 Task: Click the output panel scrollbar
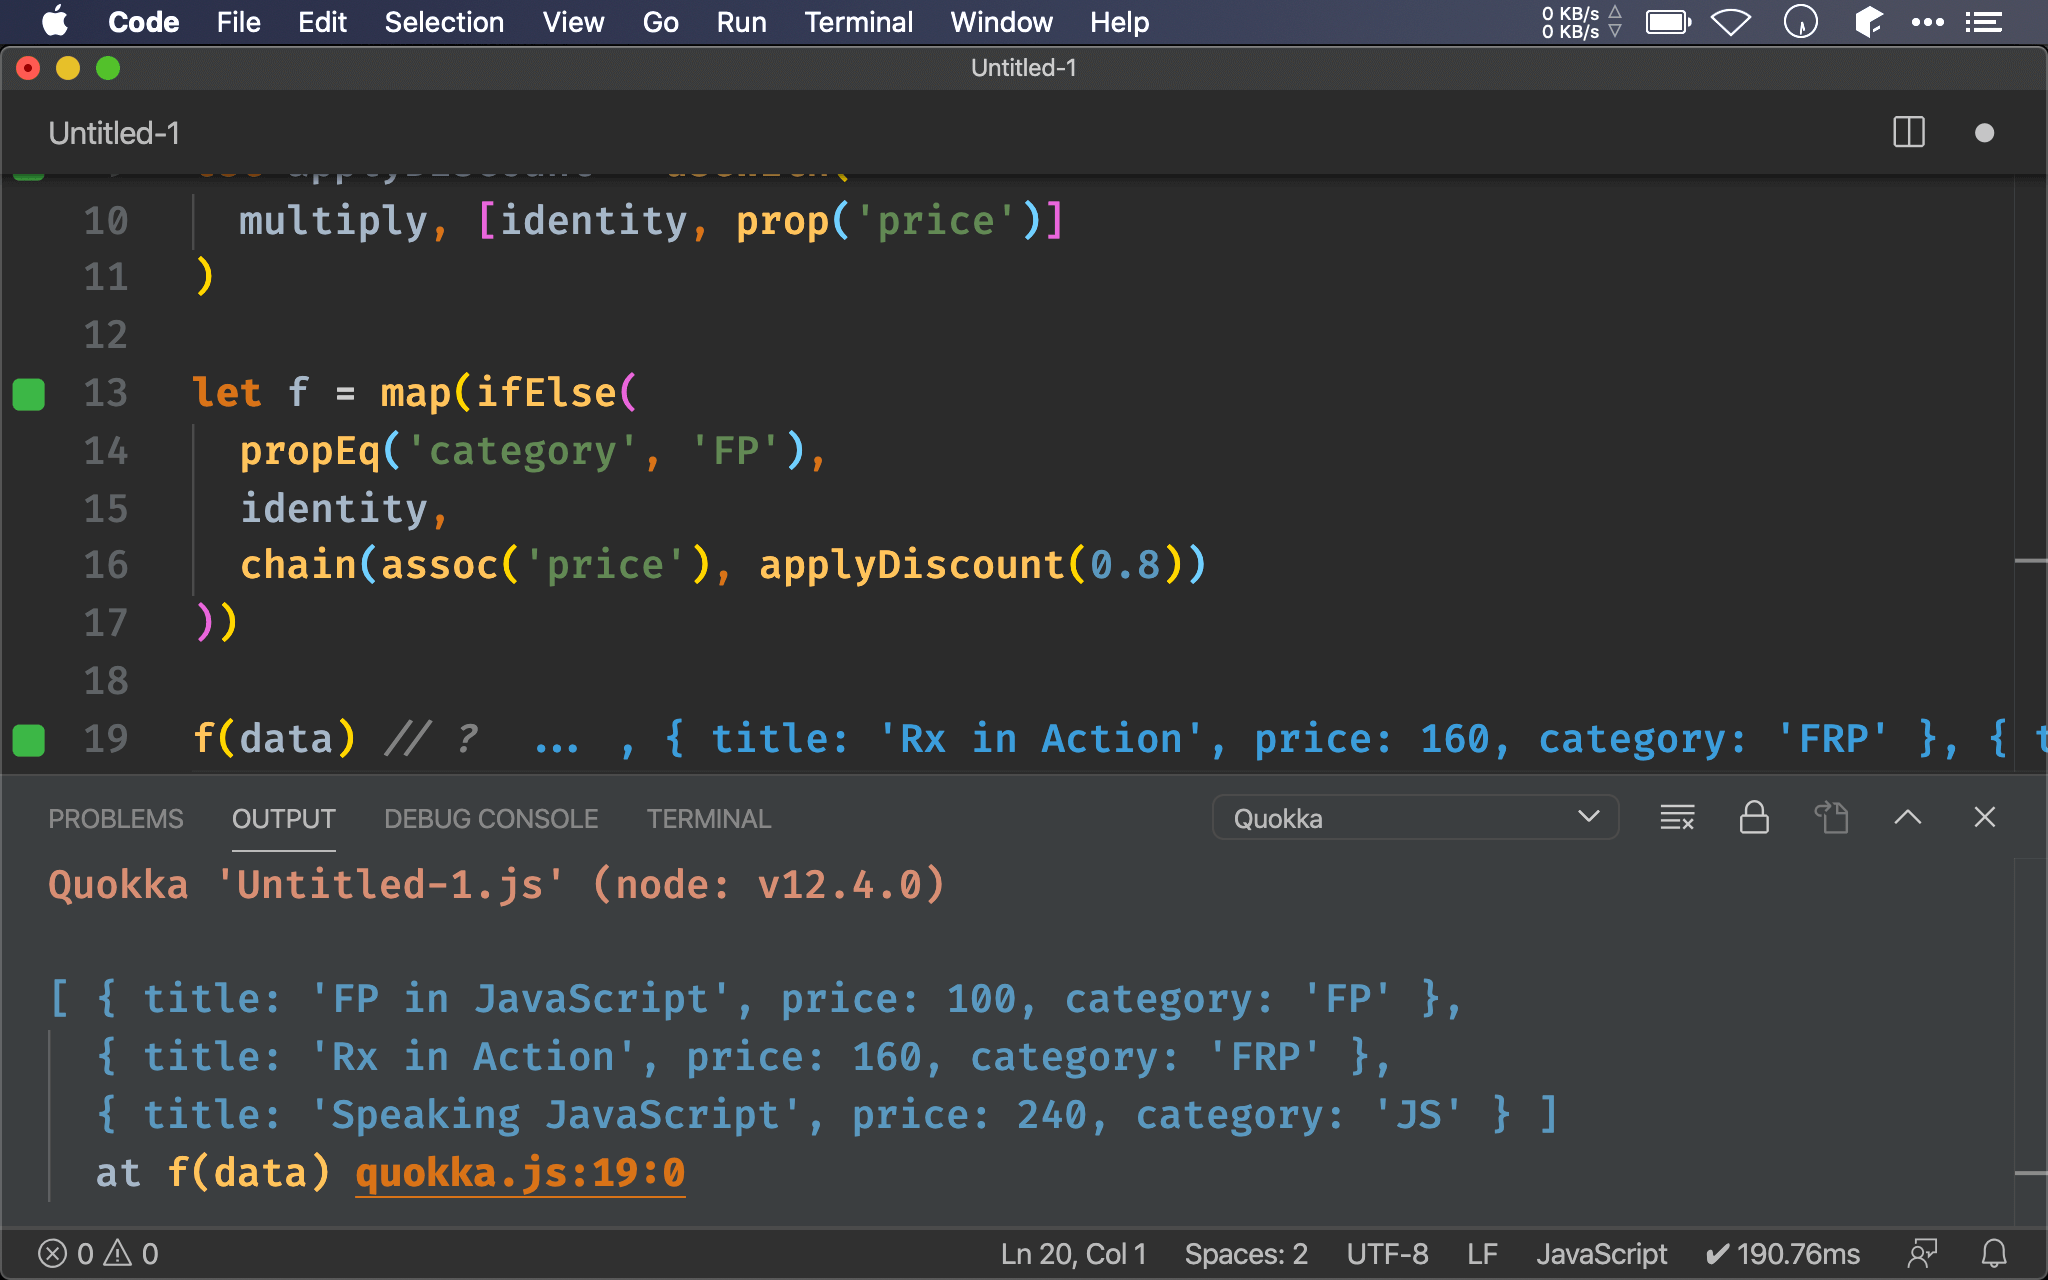click(2030, 1040)
